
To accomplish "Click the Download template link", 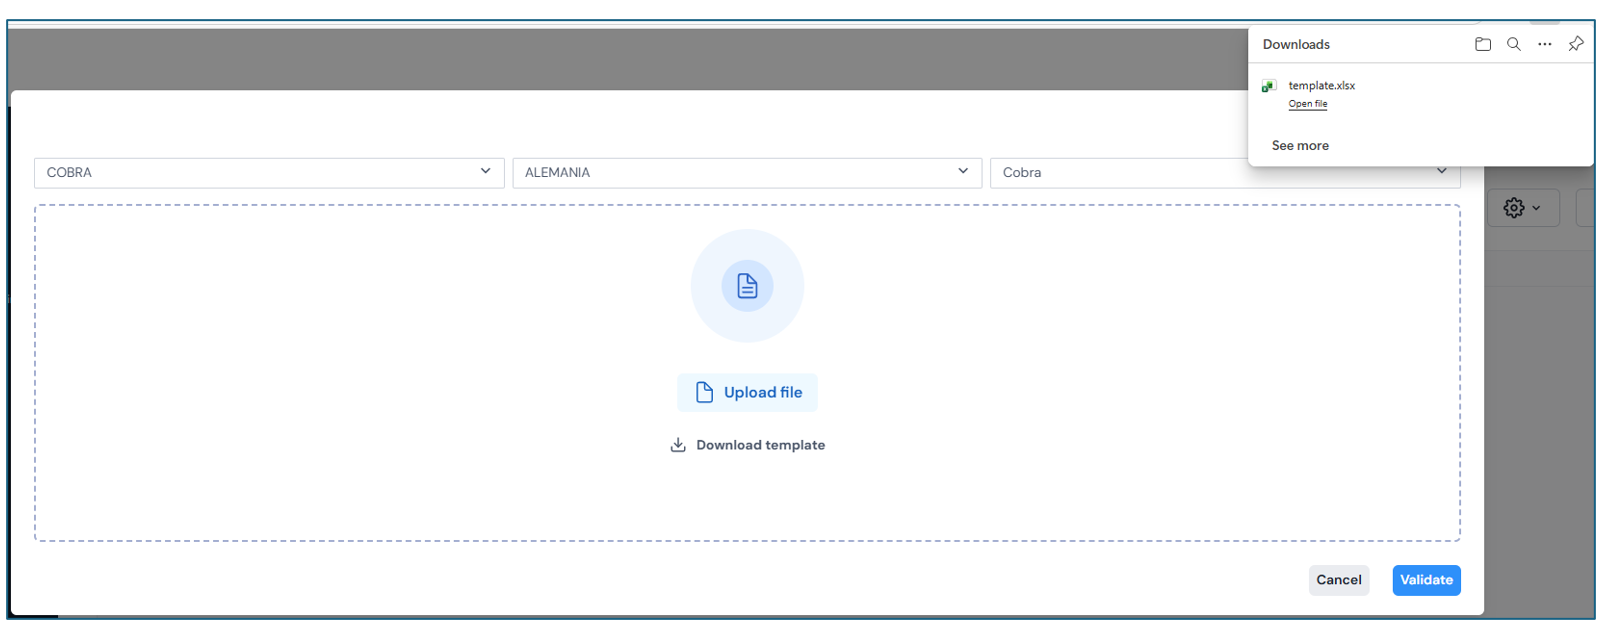I will (x=760, y=445).
